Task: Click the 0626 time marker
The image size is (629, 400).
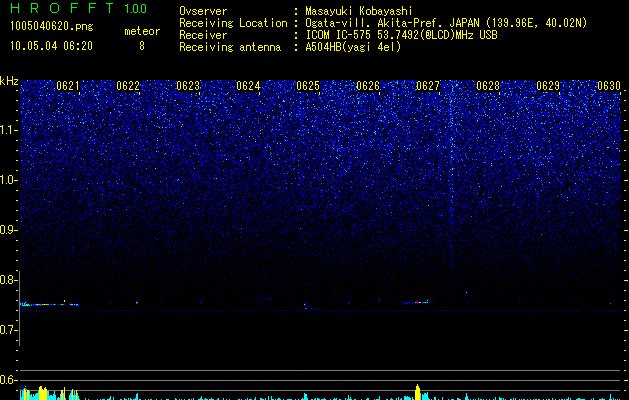Action: pos(368,85)
